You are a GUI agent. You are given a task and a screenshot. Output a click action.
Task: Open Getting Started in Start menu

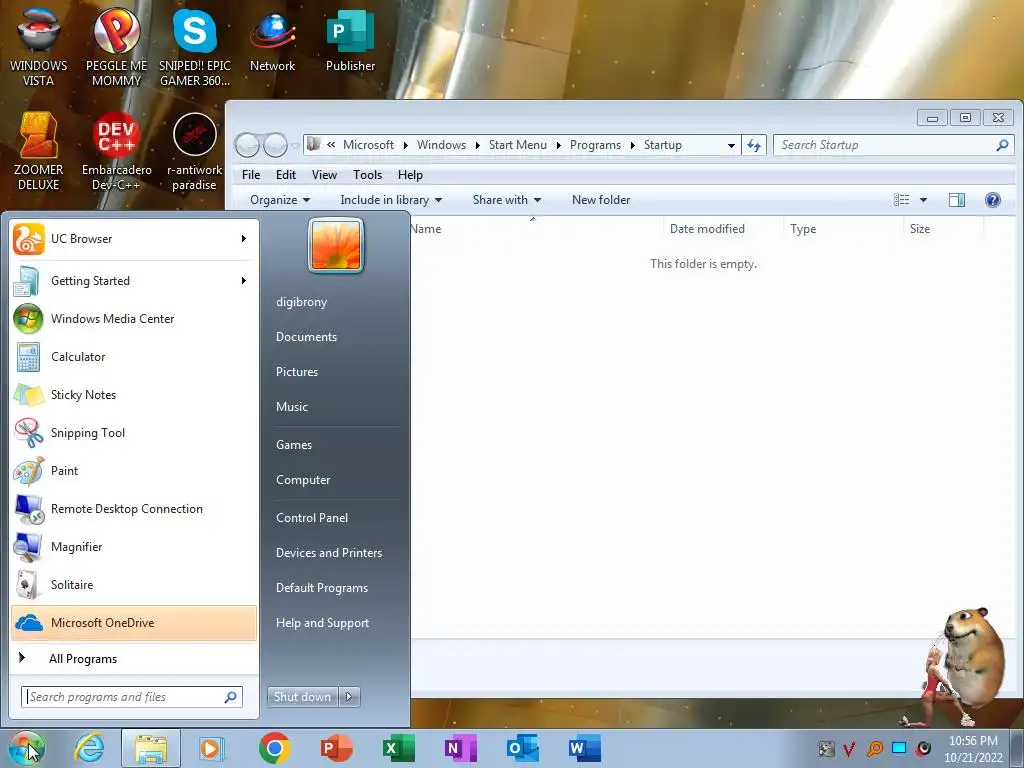click(134, 281)
